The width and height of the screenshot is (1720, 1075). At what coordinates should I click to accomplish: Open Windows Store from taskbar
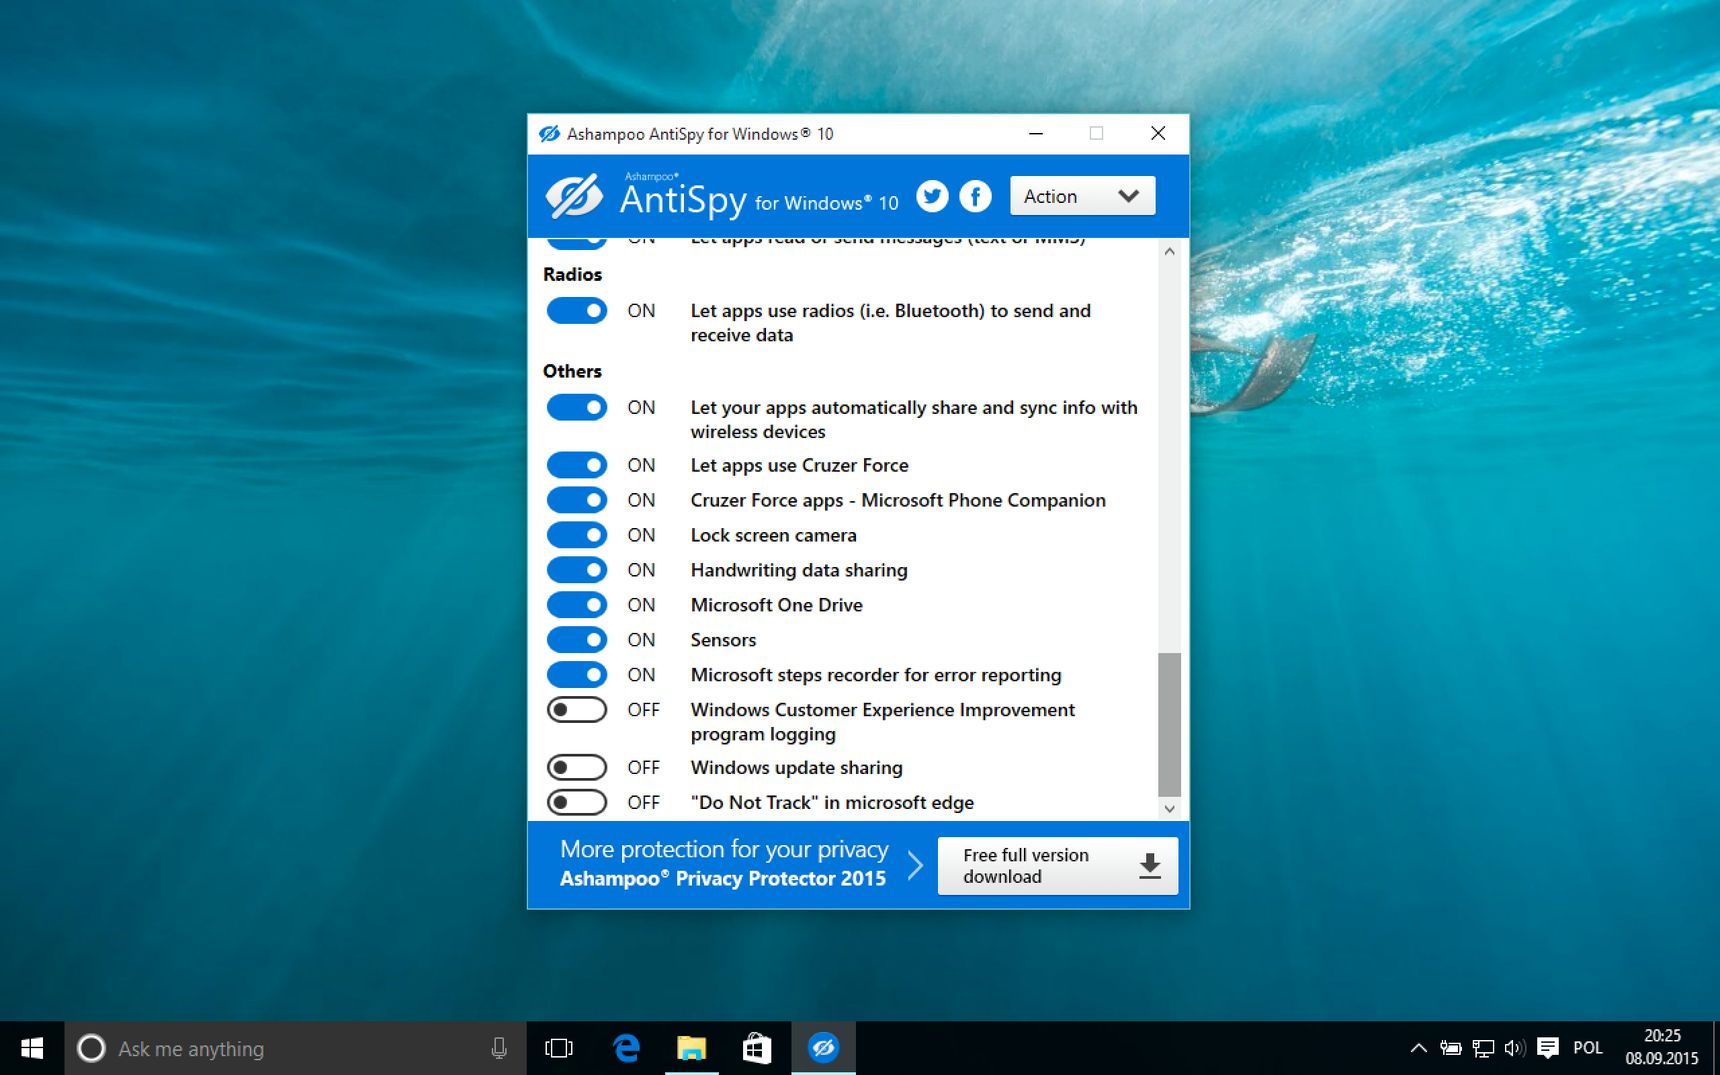[x=757, y=1048]
